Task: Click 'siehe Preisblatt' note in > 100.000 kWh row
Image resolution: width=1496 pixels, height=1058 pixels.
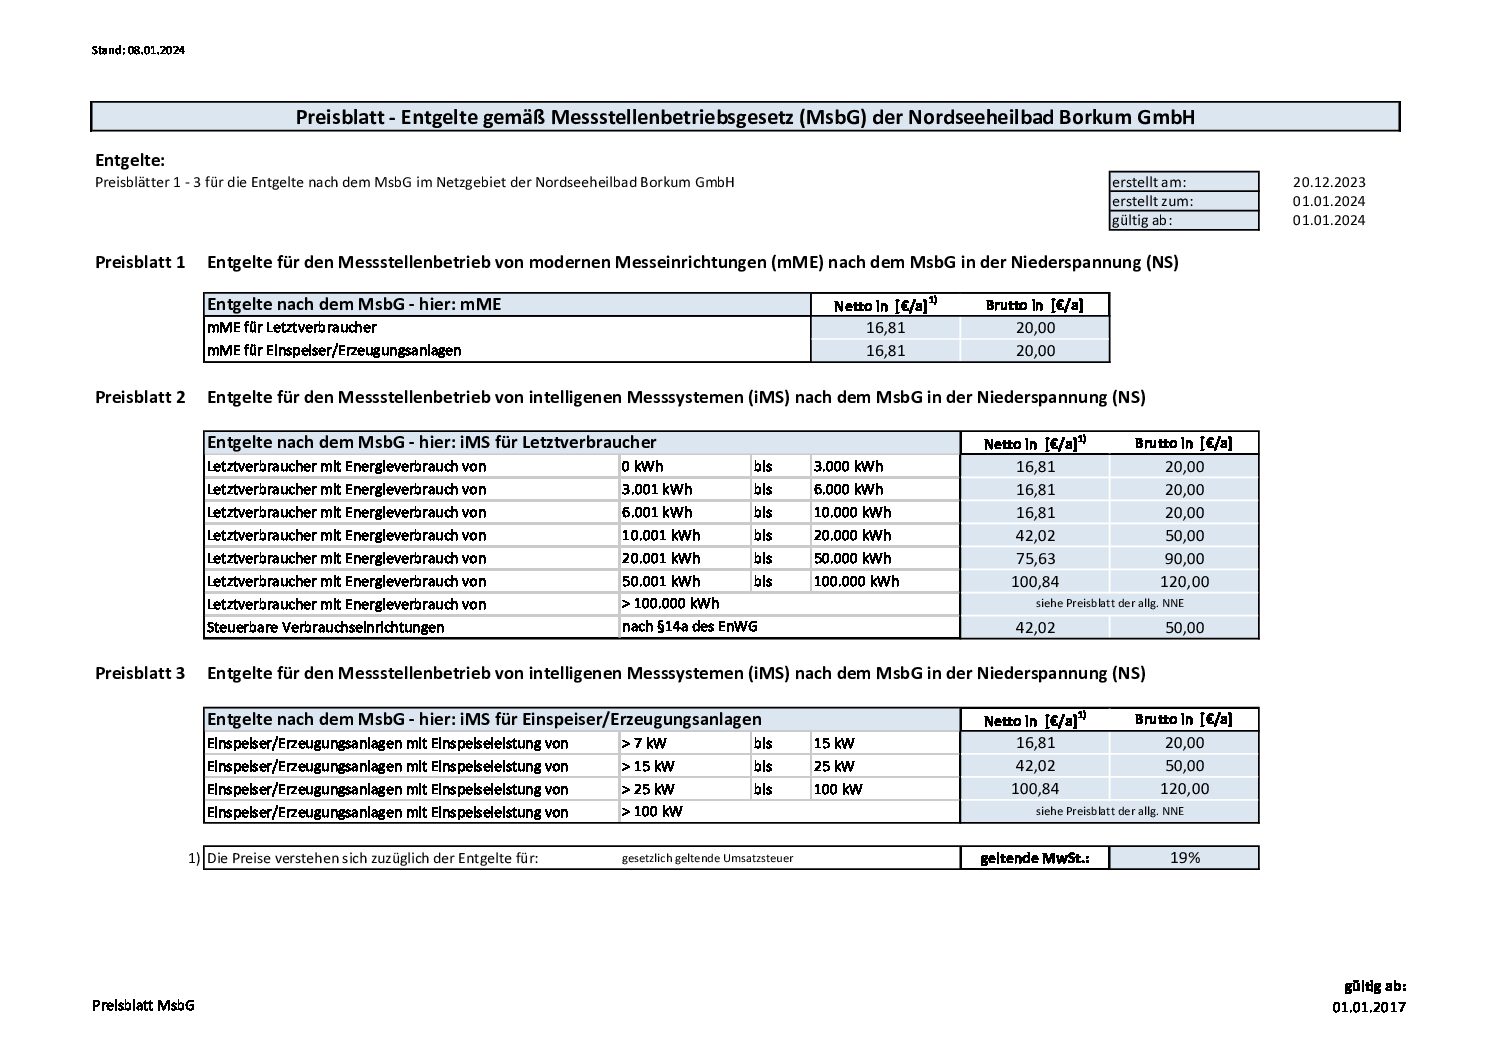Action: point(1110,603)
